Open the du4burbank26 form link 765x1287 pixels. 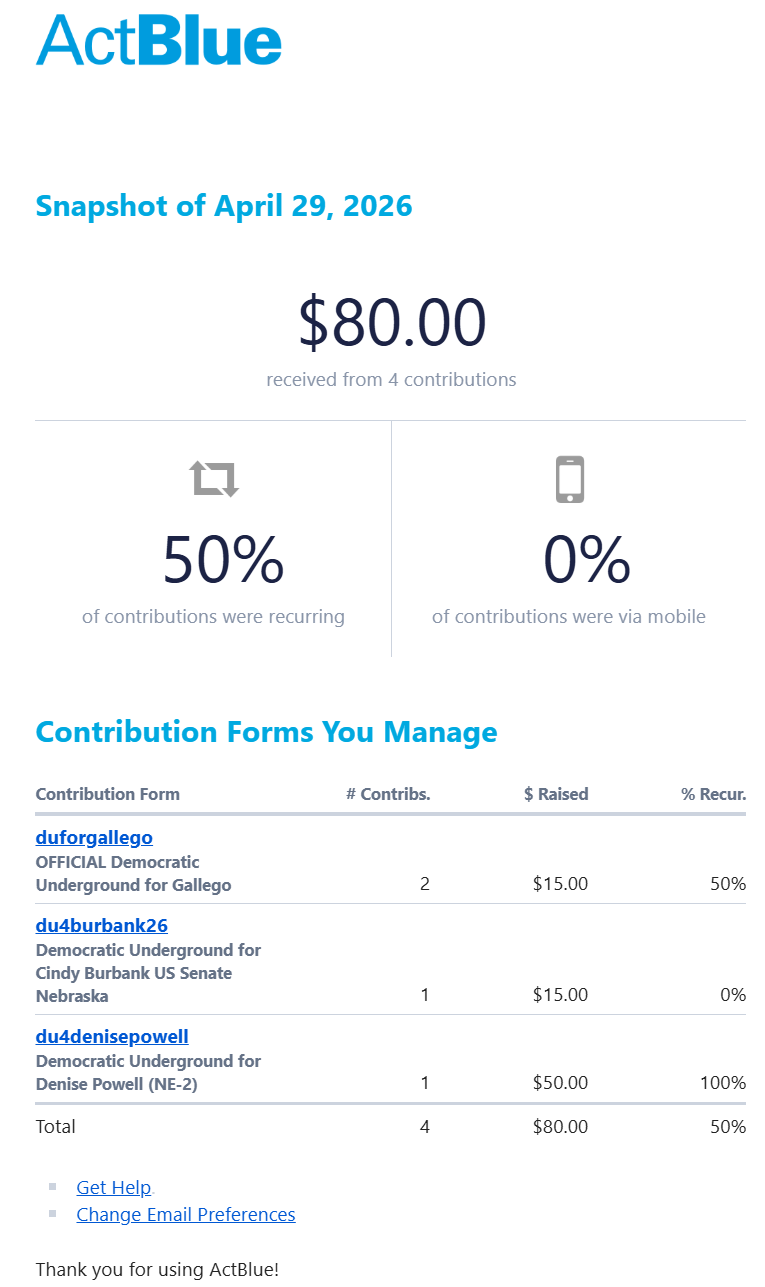tap(102, 925)
